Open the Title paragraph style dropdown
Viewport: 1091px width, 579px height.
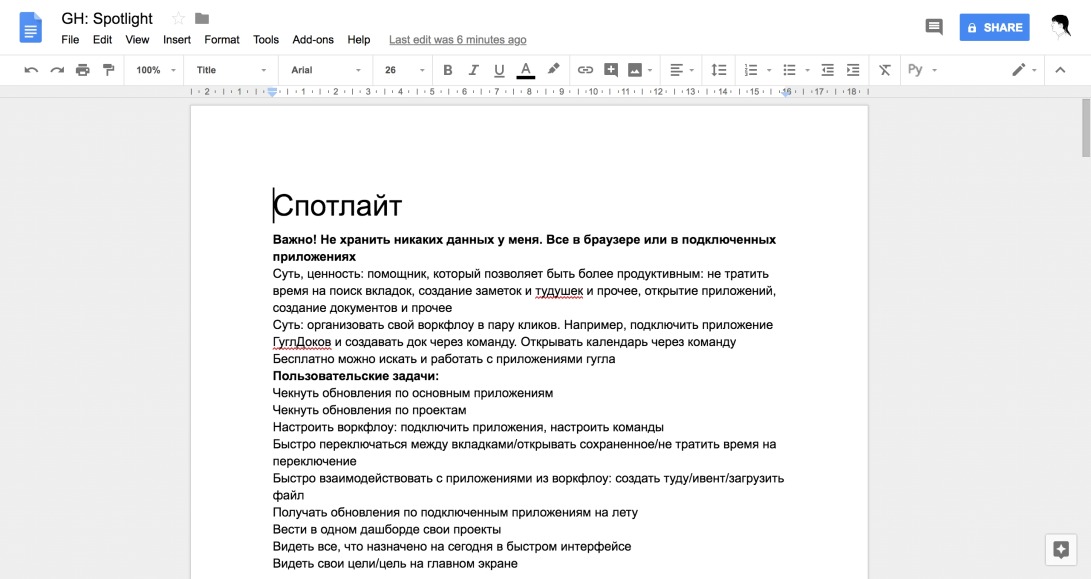tap(231, 70)
